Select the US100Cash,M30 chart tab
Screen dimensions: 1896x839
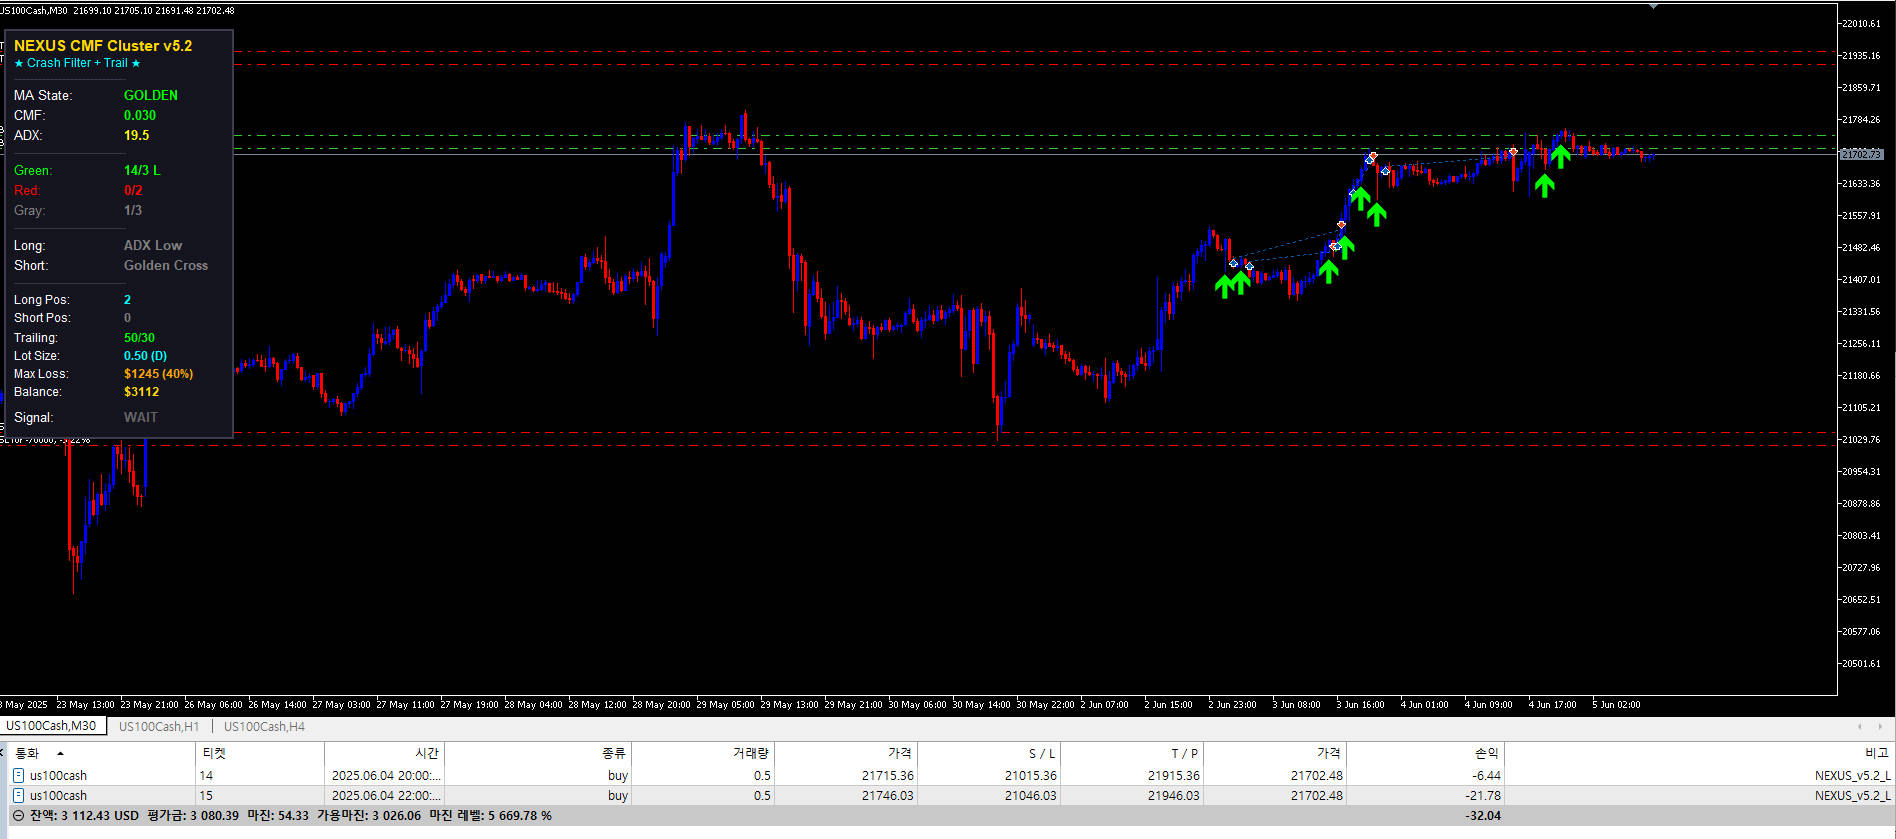click(51, 726)
